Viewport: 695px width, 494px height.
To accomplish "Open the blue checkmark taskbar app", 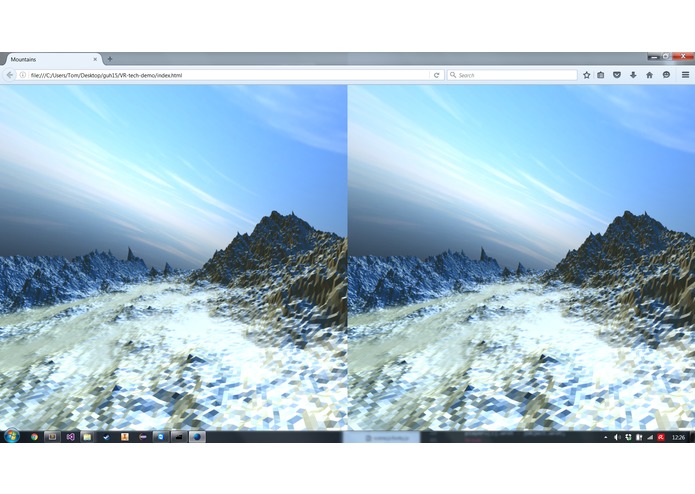I will click(x=106, y=437).
